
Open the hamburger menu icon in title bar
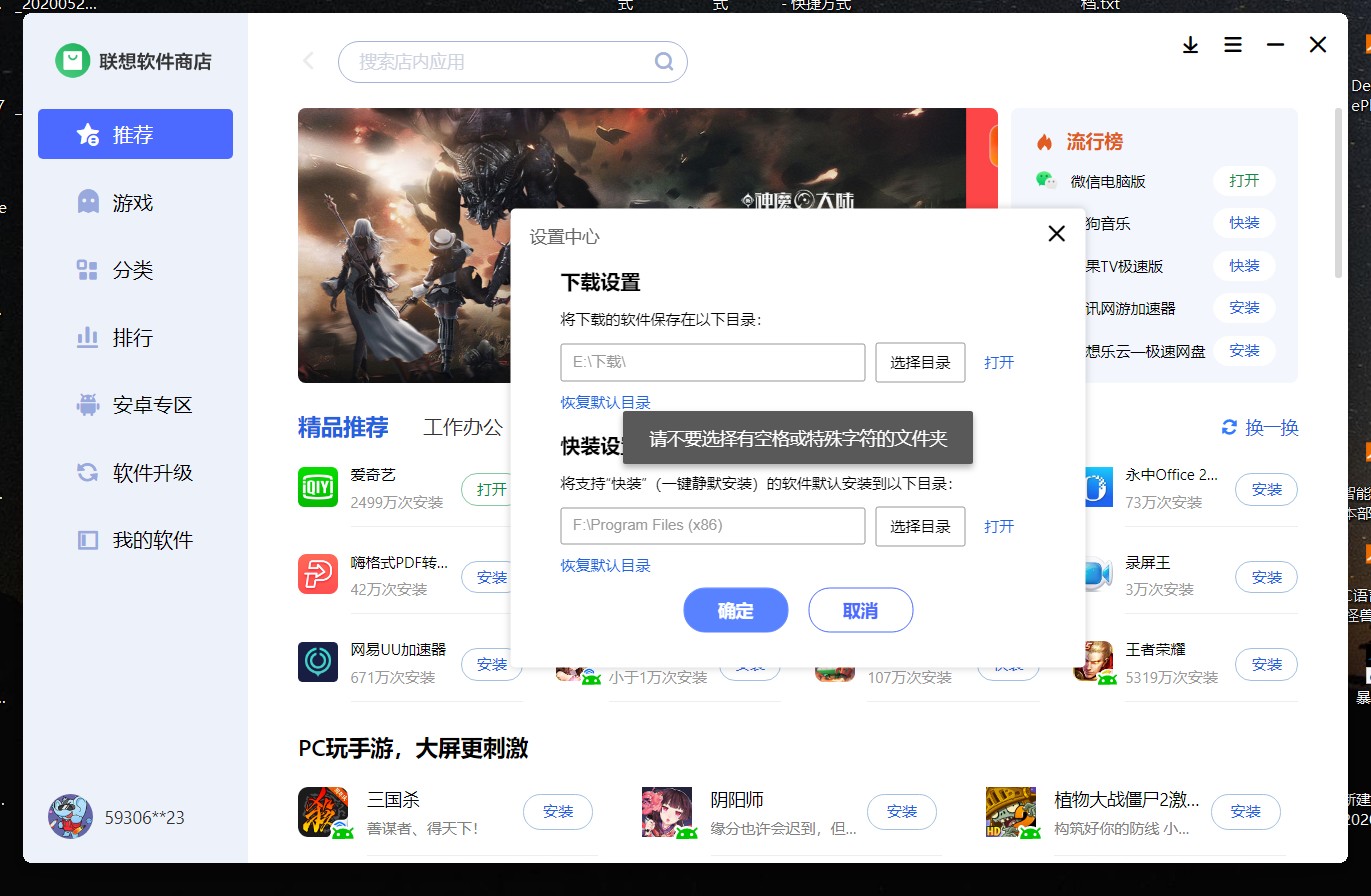click(x=1233, y=45)
